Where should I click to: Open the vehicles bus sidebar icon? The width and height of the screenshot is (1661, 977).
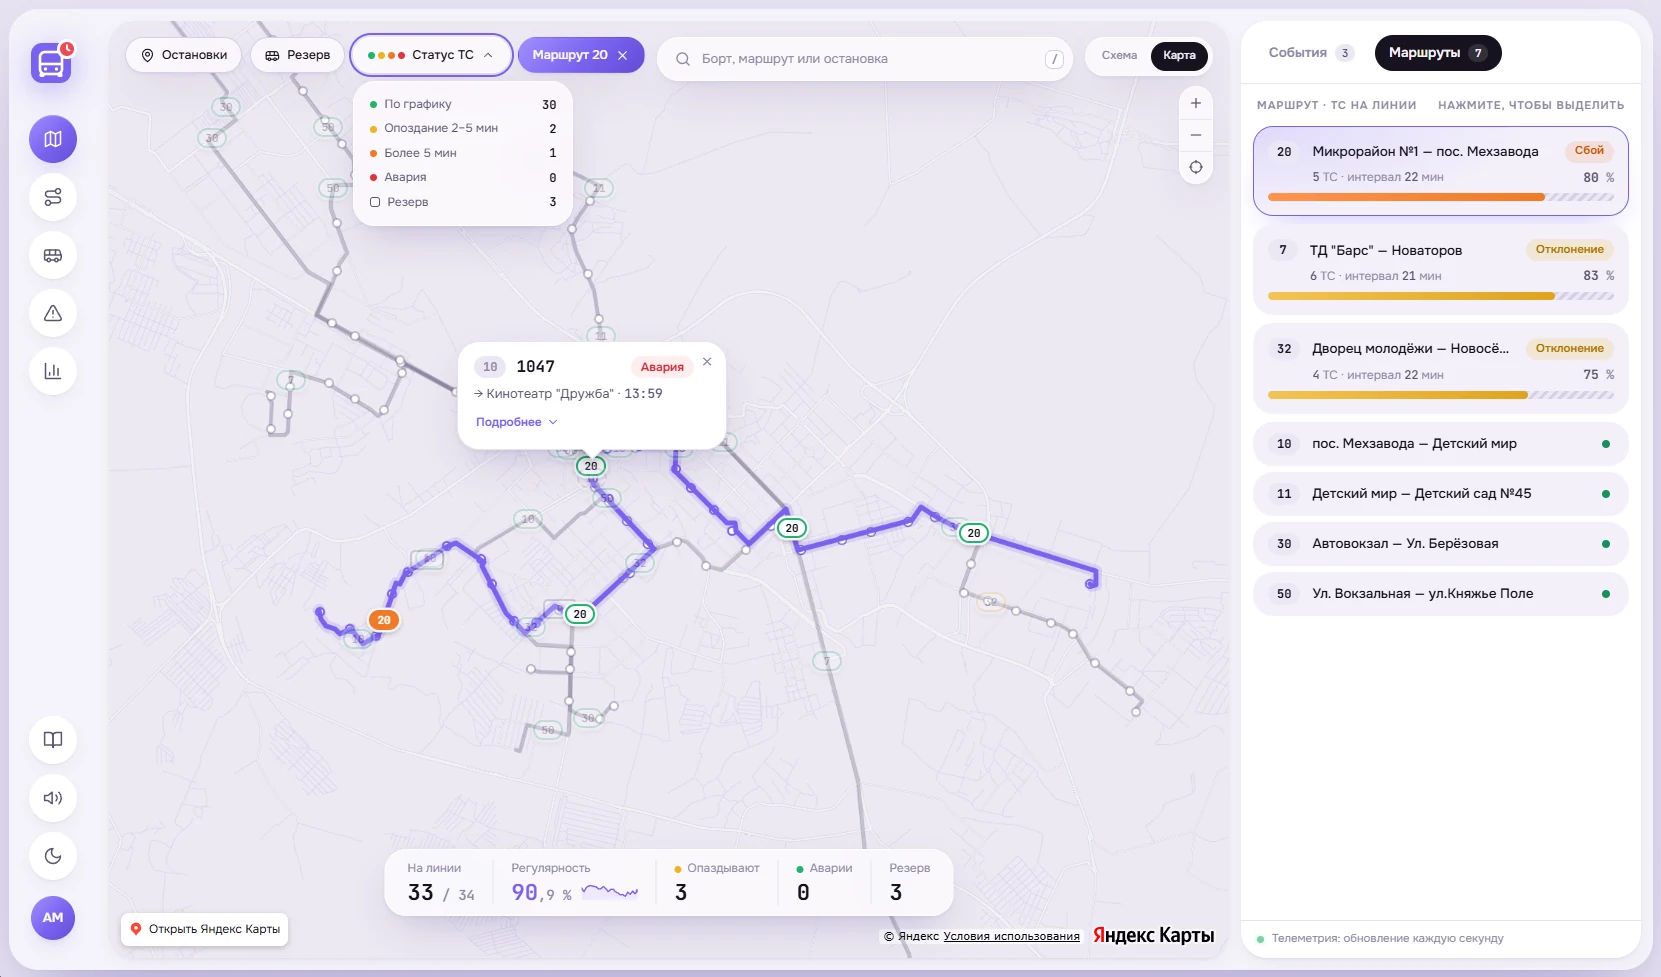click(53, 255)
